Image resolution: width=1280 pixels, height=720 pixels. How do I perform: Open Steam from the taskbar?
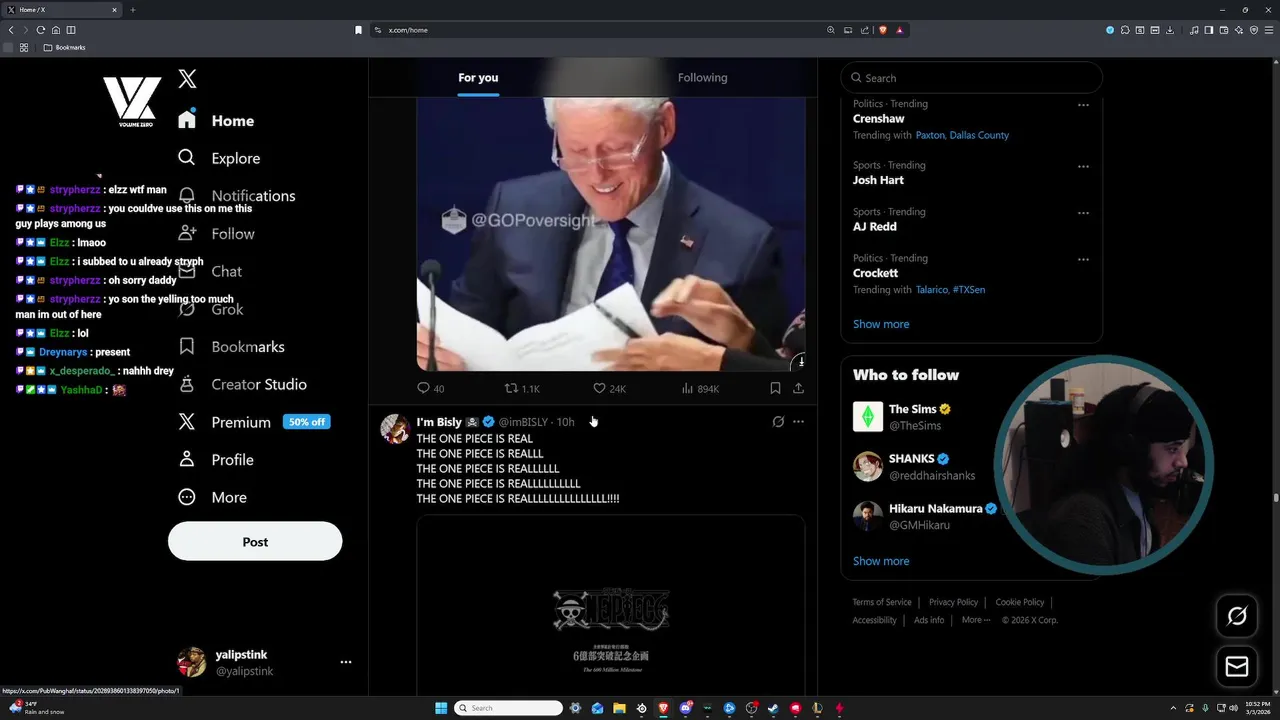(773, 708)
